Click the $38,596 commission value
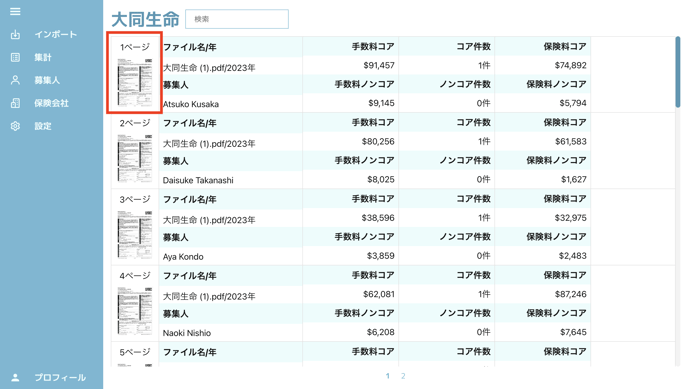Viewport: 688px width, 389px height. [x=378, y=218]
